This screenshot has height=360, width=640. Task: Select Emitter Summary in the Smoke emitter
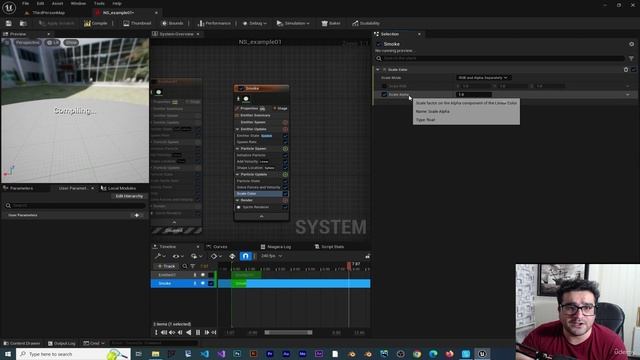pyautogui.click(x=256, y=116)
